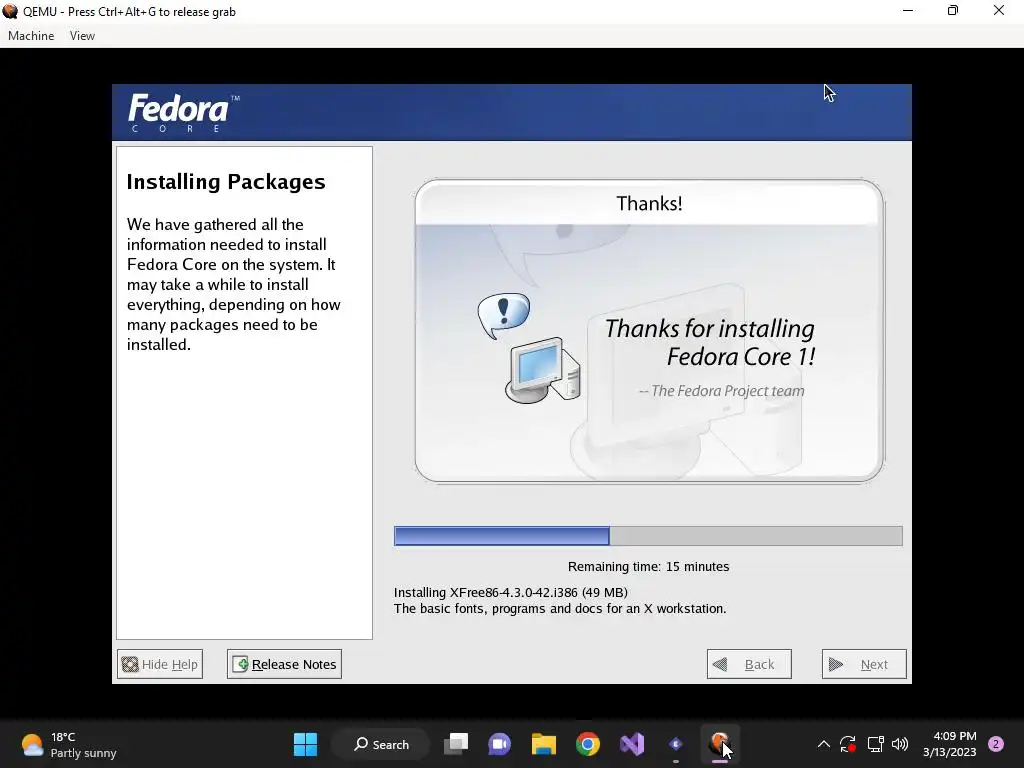Click the Back arrow icon
This screenshot has width=1024, height=768.
[720, 665]
